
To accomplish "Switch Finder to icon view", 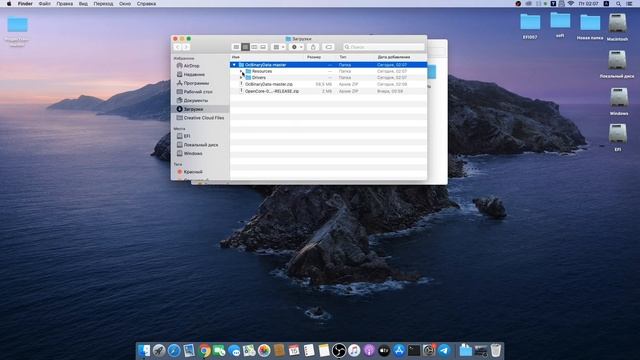I will tap(236, 47).
